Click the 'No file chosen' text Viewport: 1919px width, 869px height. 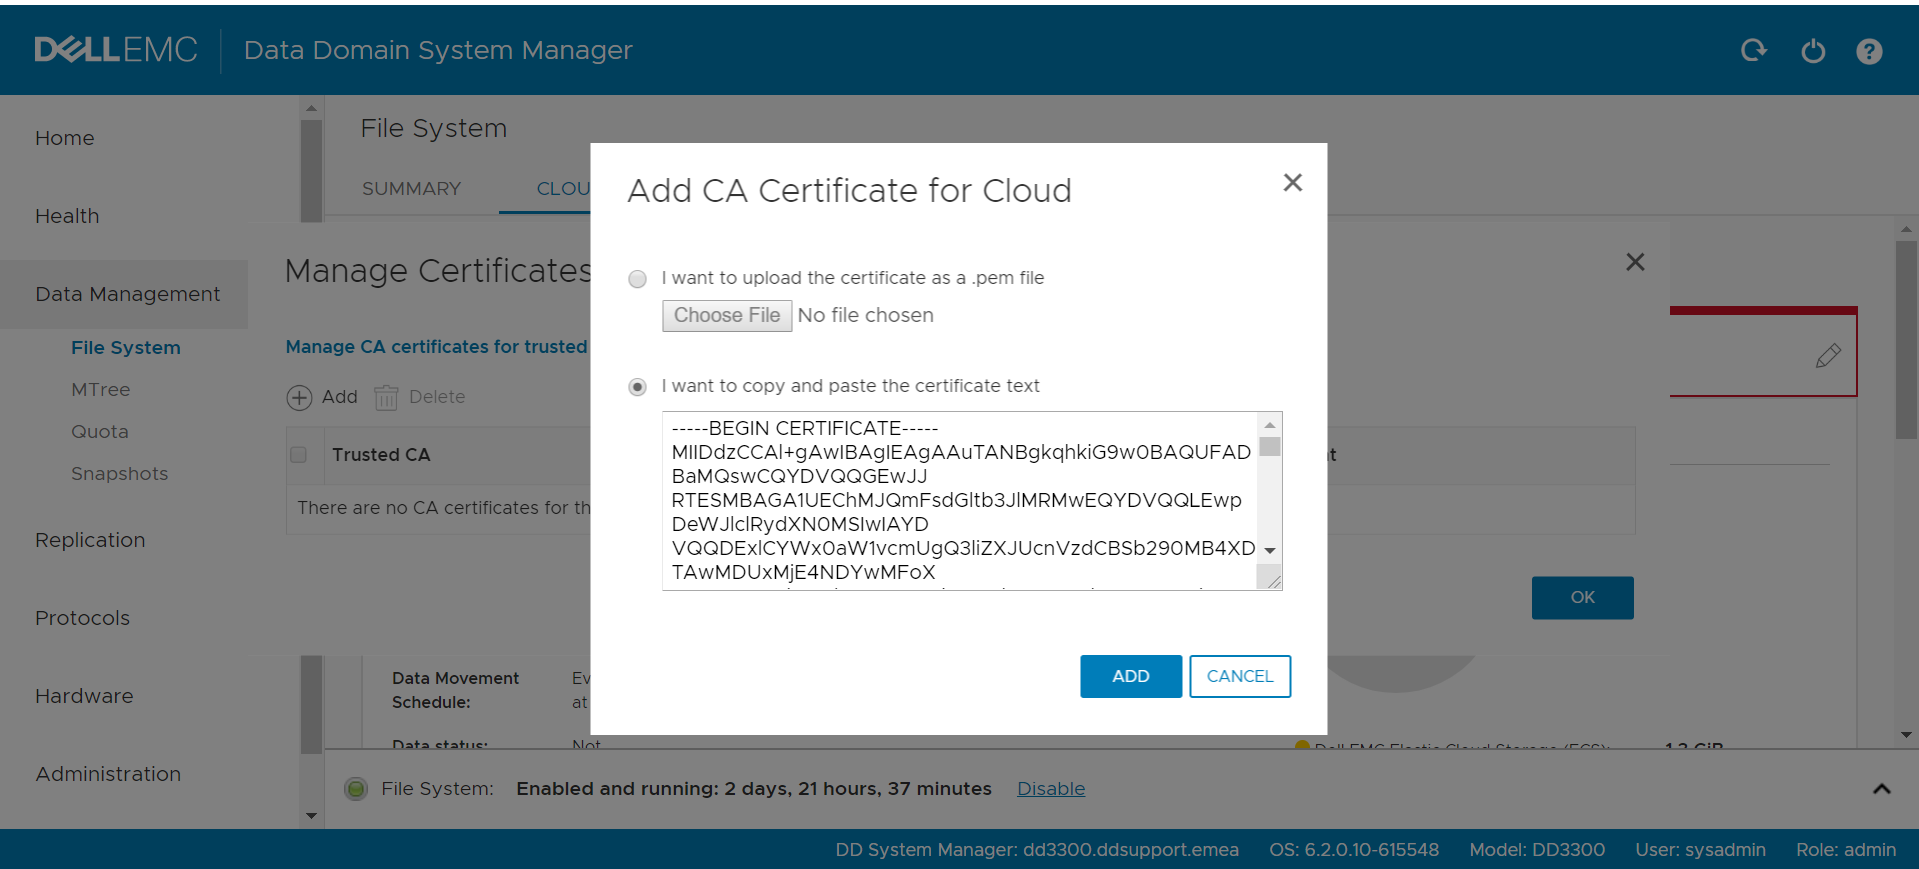click(x=866, y=316)
